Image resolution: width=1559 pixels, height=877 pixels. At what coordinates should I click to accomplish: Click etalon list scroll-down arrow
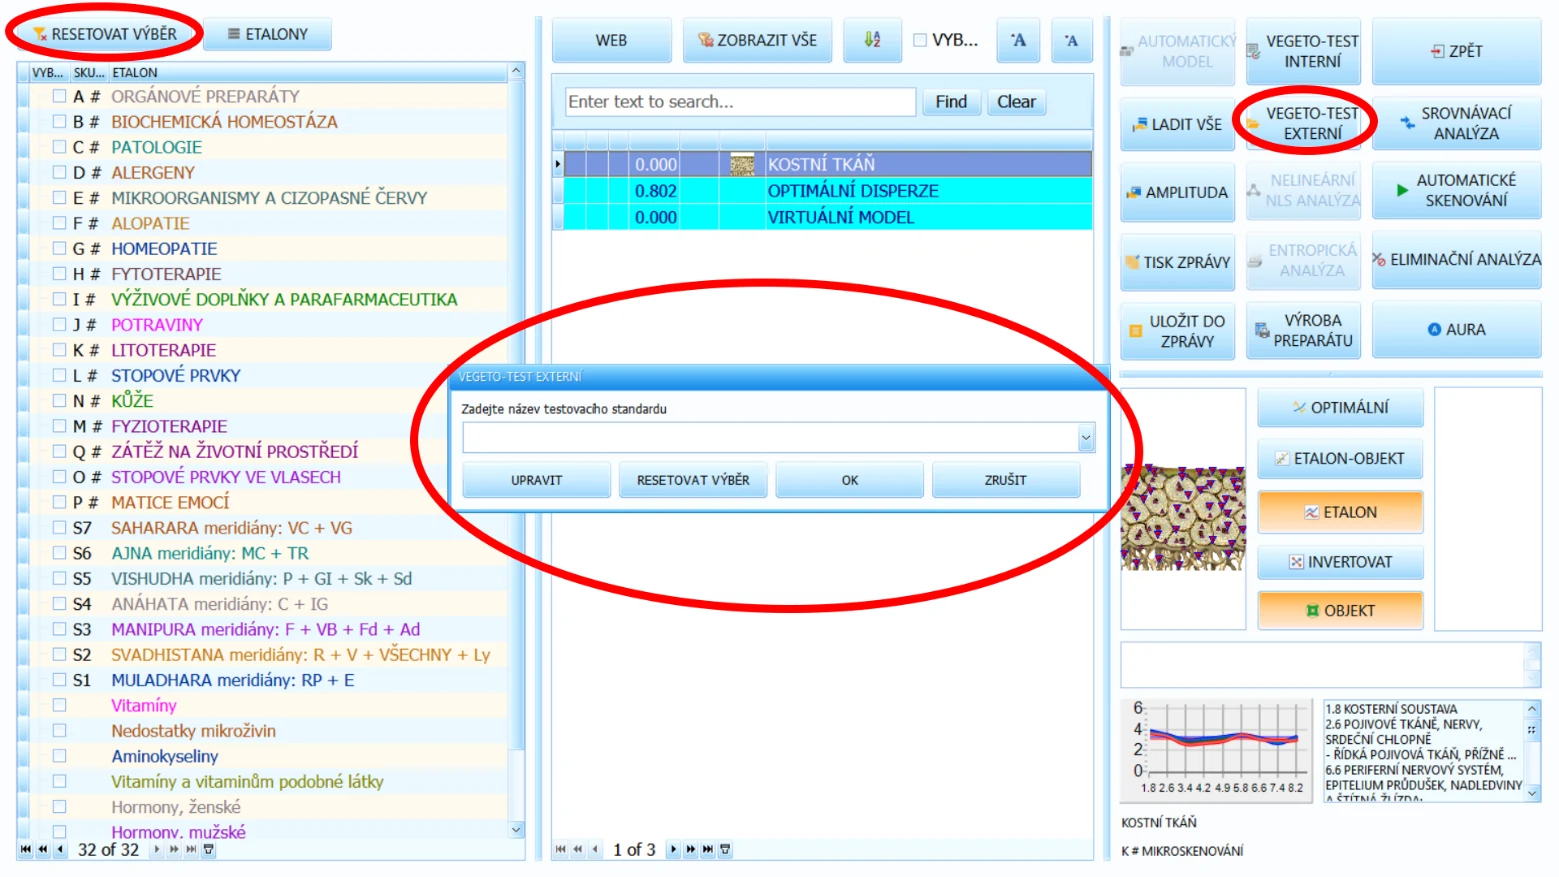click(516, 829)
